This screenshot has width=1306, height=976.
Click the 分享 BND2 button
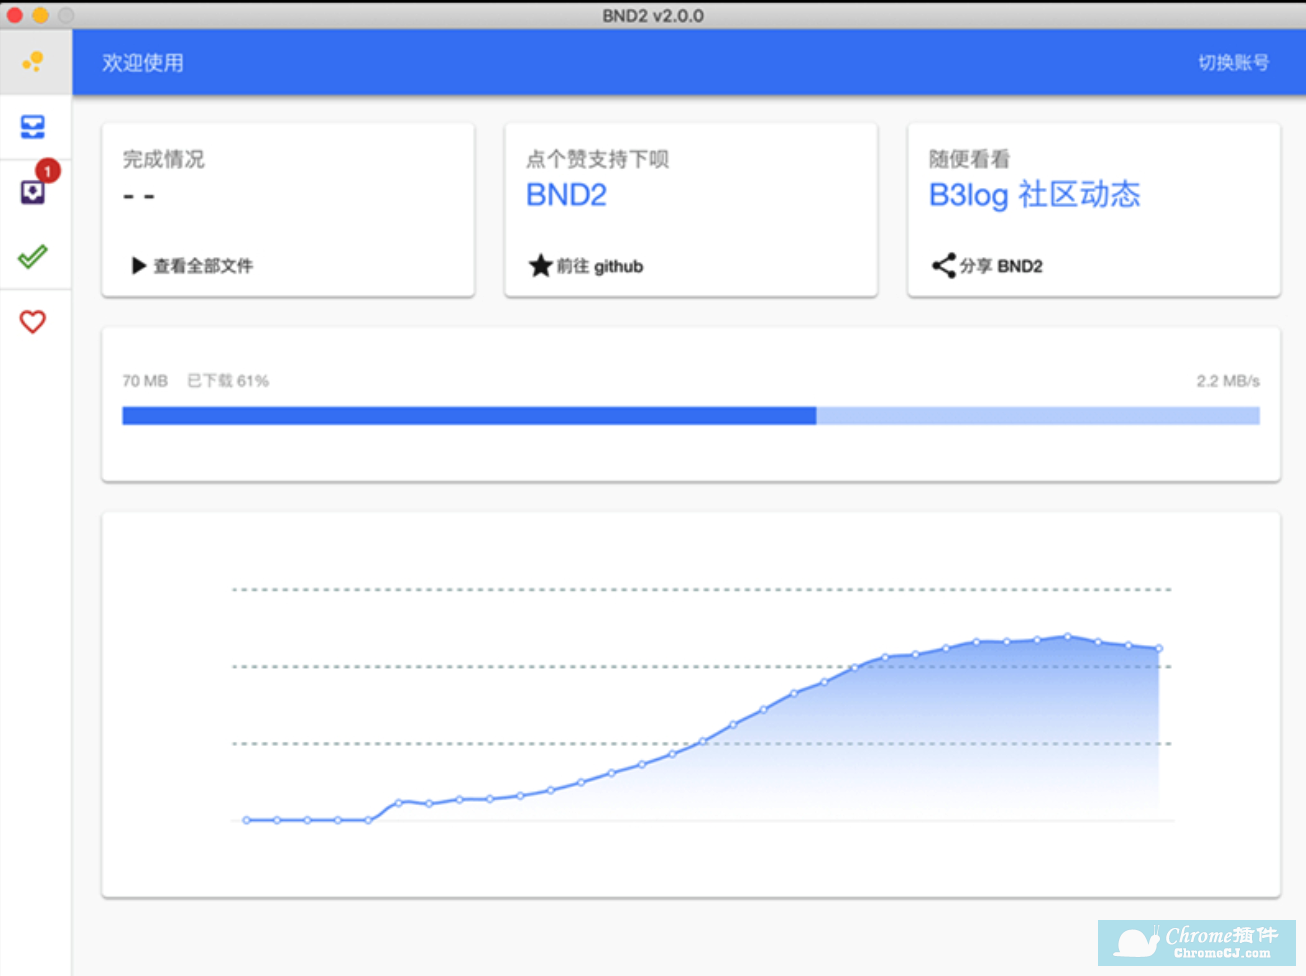point(987,266)
